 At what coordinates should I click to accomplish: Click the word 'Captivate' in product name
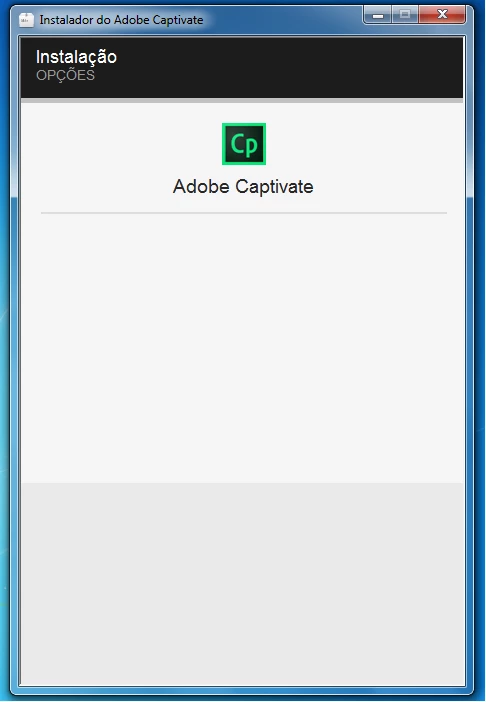[x=274, y=187]
